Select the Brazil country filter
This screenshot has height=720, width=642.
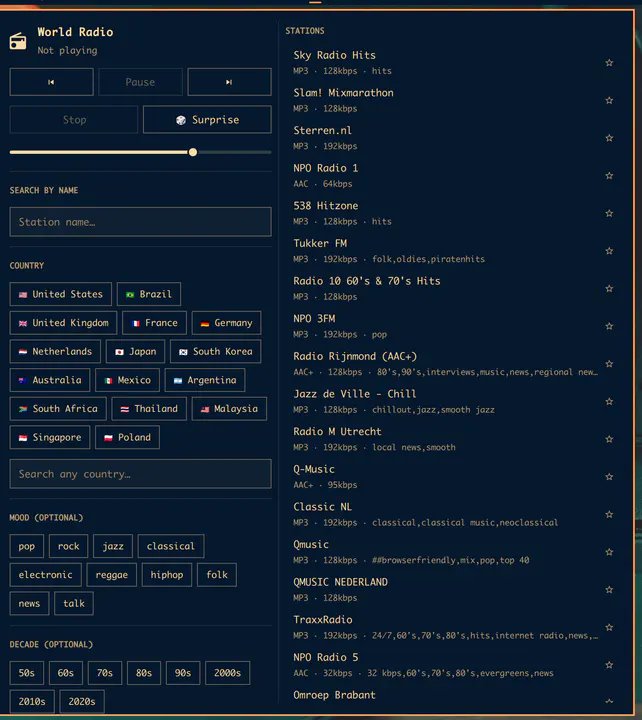point(149,294)
